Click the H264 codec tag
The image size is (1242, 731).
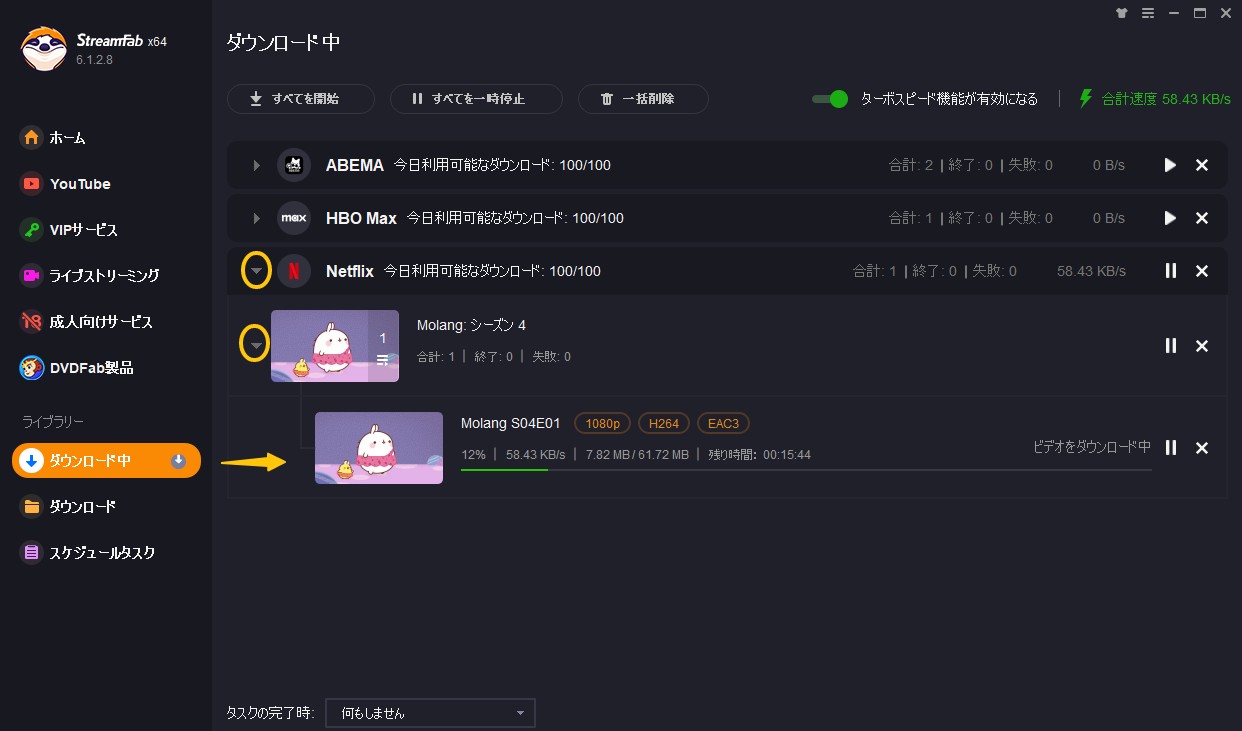[x=664, y=423]
